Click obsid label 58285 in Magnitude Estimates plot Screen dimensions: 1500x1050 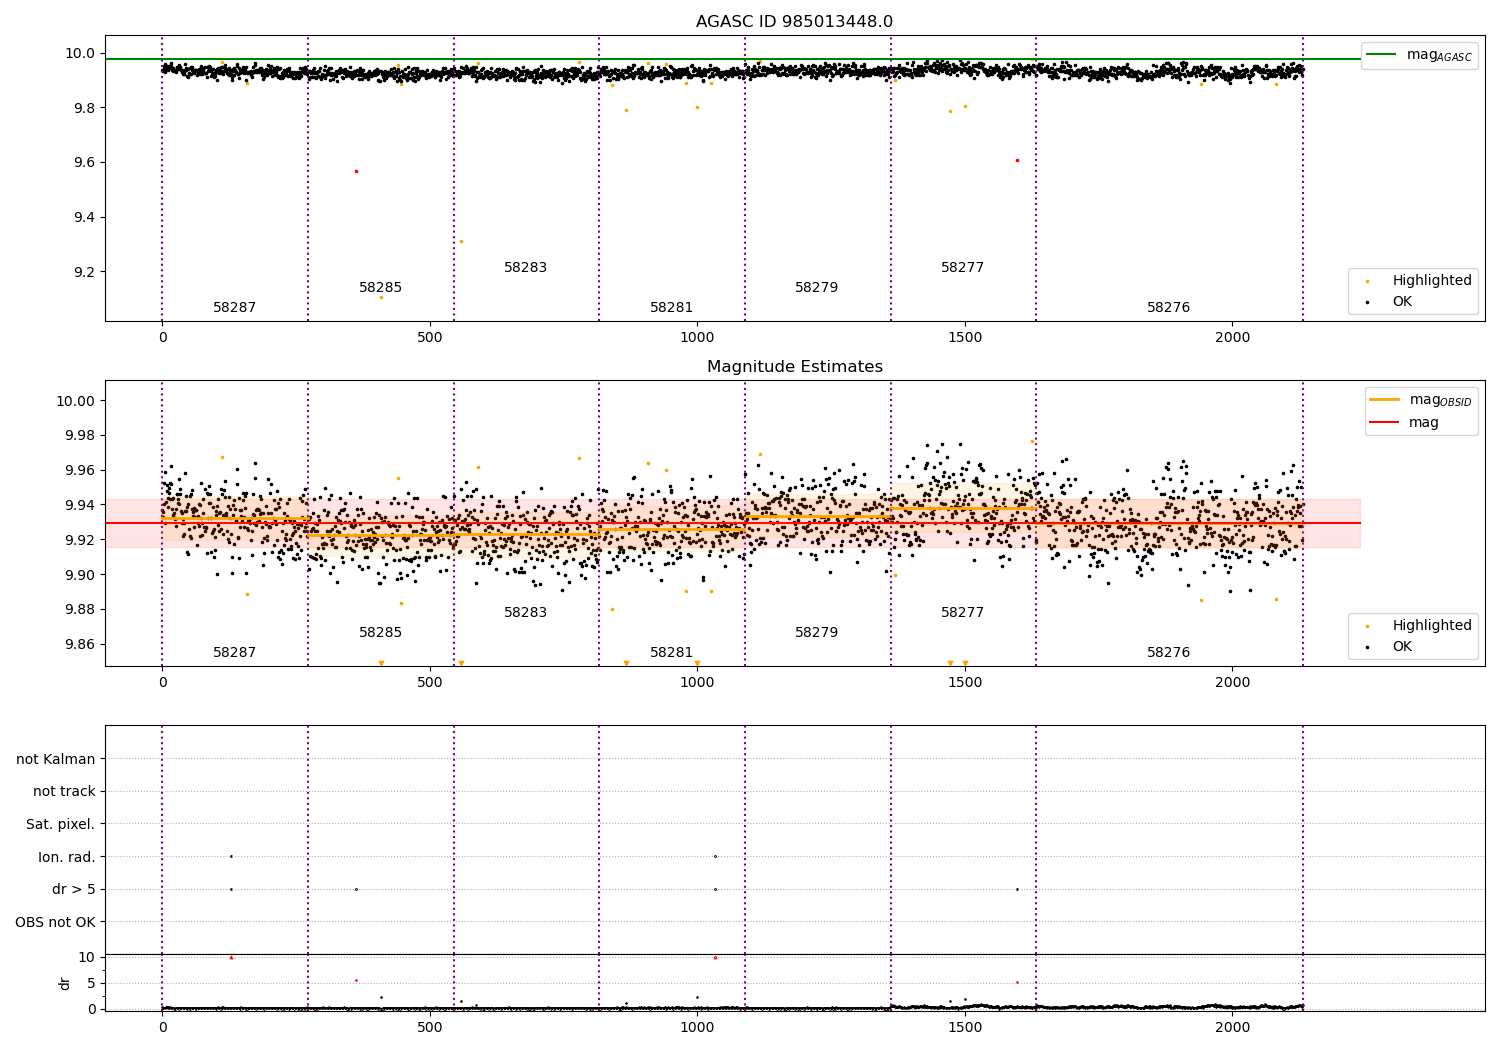point(381,633)
